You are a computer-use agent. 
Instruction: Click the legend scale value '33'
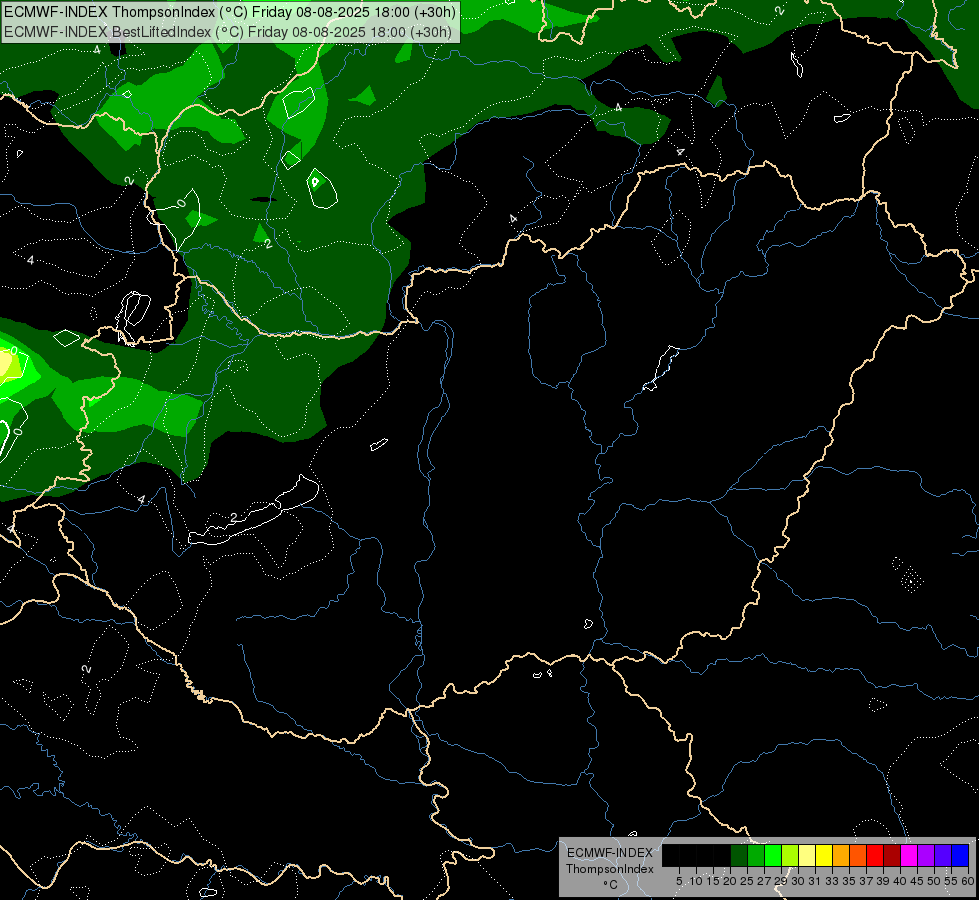pyautogui.click(x=832, y=881)
